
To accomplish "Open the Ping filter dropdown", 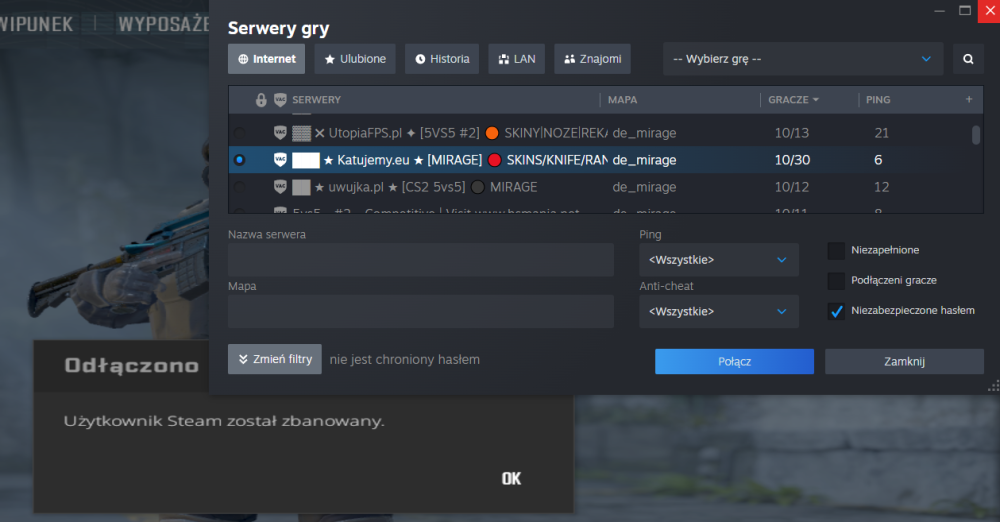I will pyautogui.click(x=719, y=260).
